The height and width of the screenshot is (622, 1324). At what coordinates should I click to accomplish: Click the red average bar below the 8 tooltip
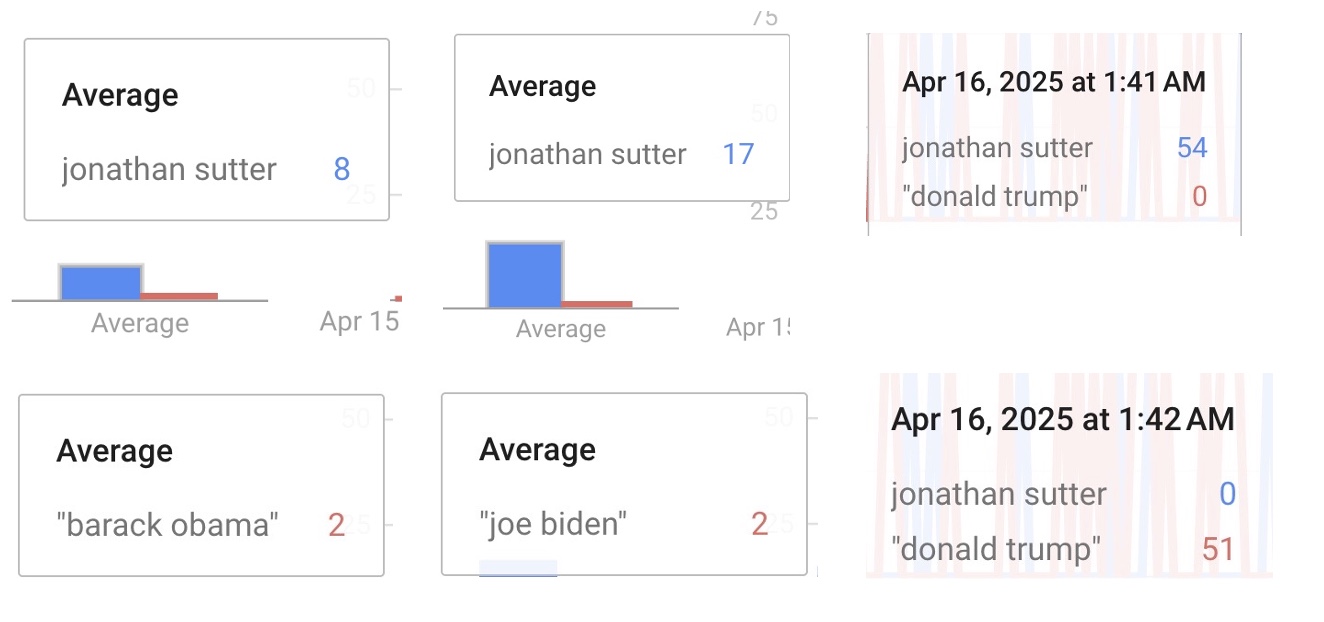click(x=179, y=296)
